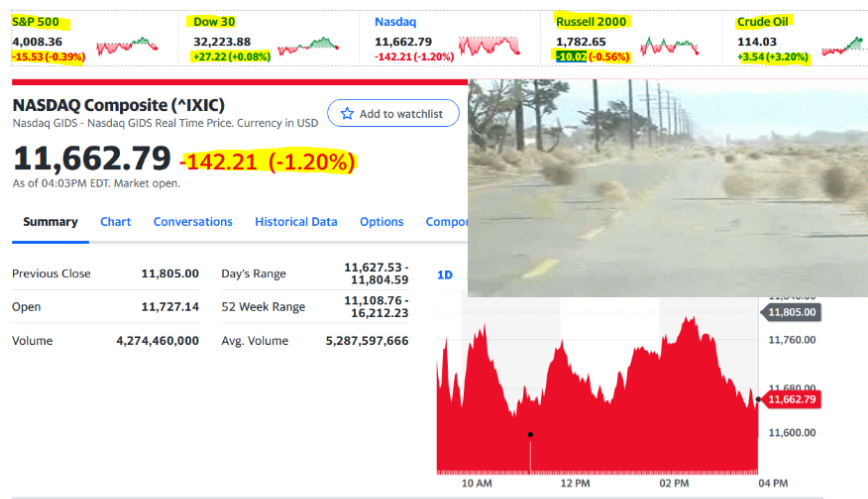Viewport: 868px width, 499px height.
Task: Click the Crude Oil change +3.54 (+3.20%)
Action: (x=773, y=56)
